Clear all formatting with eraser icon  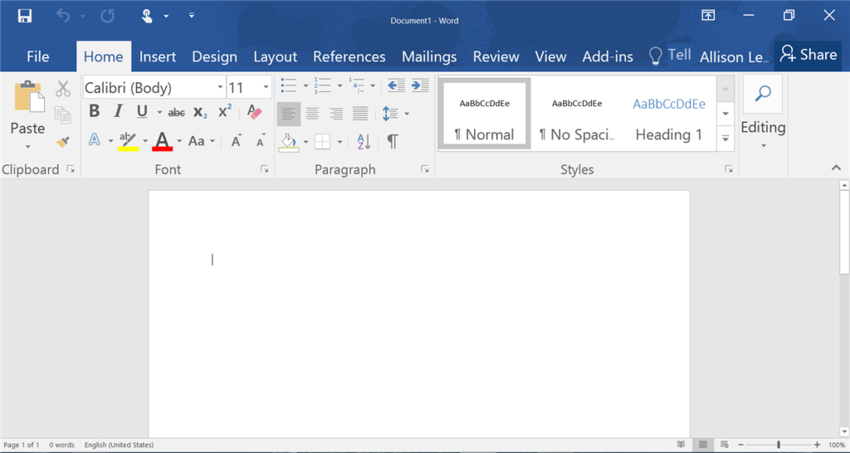click(x=254, y=112)
